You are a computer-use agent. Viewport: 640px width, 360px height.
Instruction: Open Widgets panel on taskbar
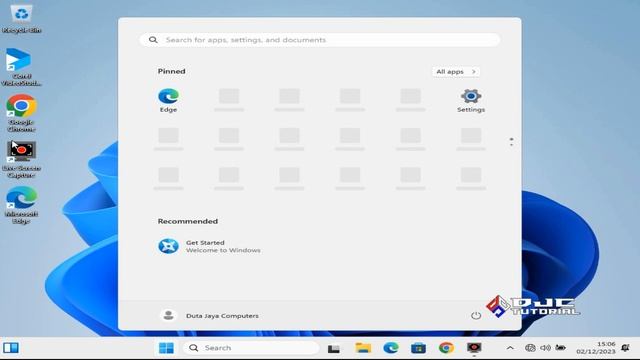[x=11, y=348]
